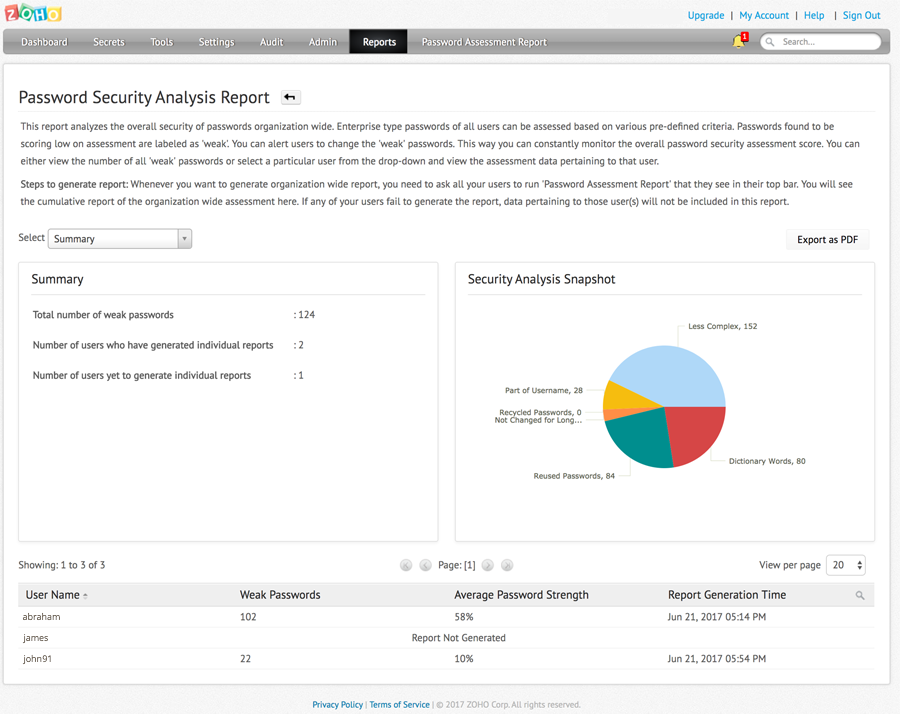Click the notification bell icon
The image size is (900, 714).
(x=739, y=41)
